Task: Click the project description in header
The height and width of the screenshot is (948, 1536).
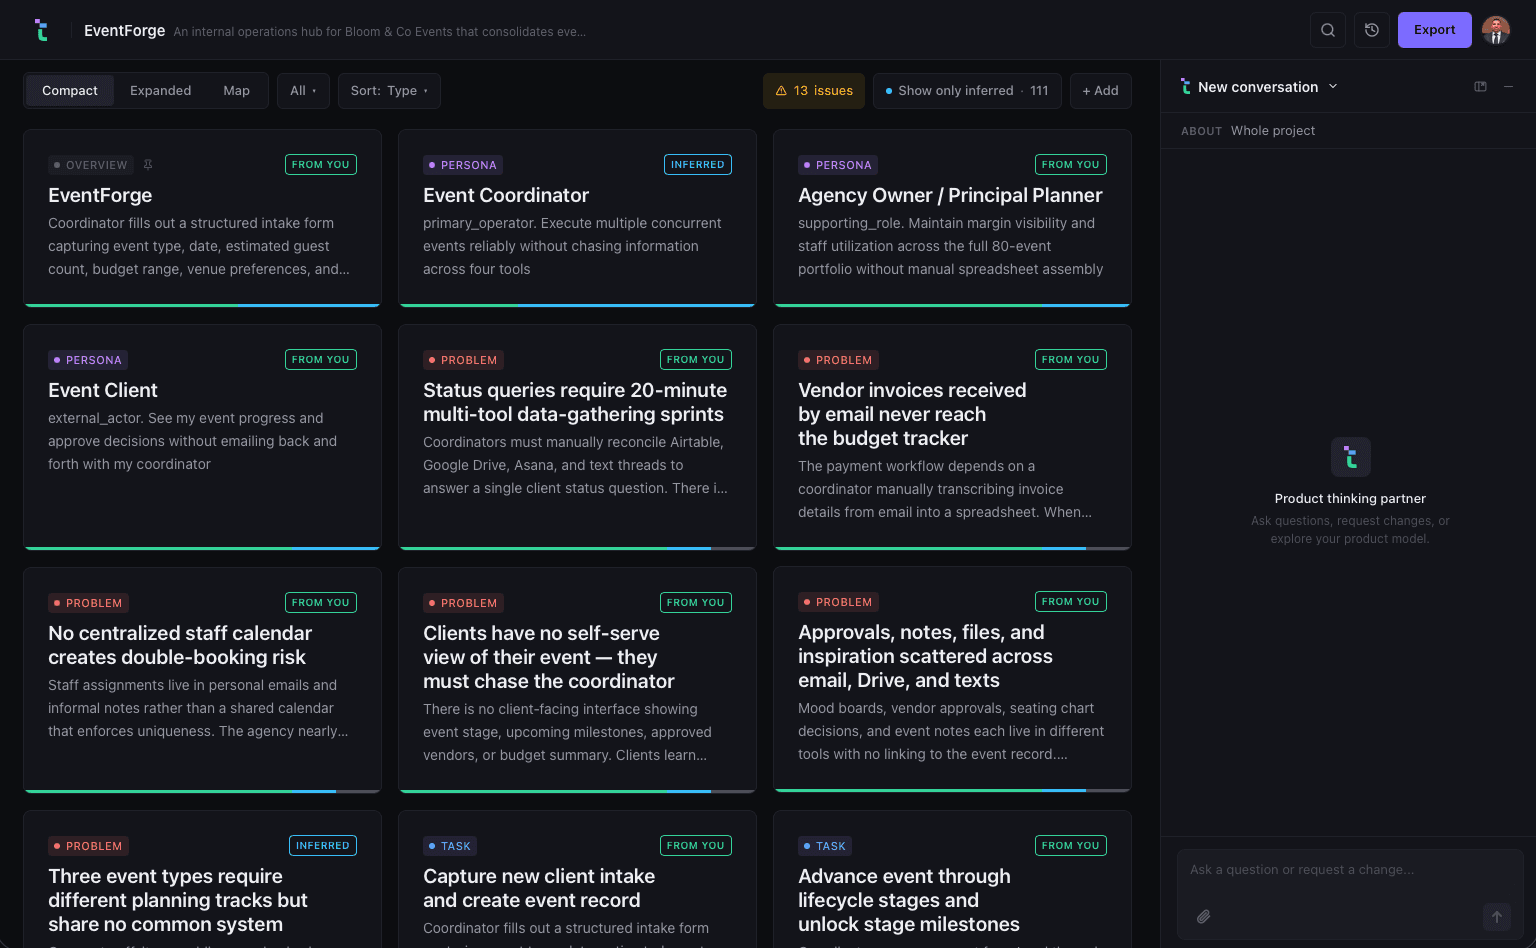Action: tap(380, 32)
